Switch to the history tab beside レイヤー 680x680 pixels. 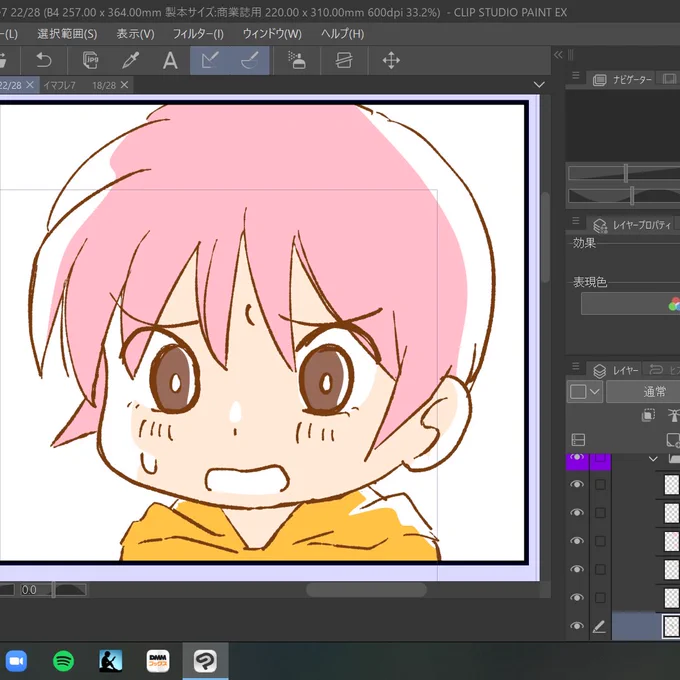pyautogui.click(x=661, y=370)
